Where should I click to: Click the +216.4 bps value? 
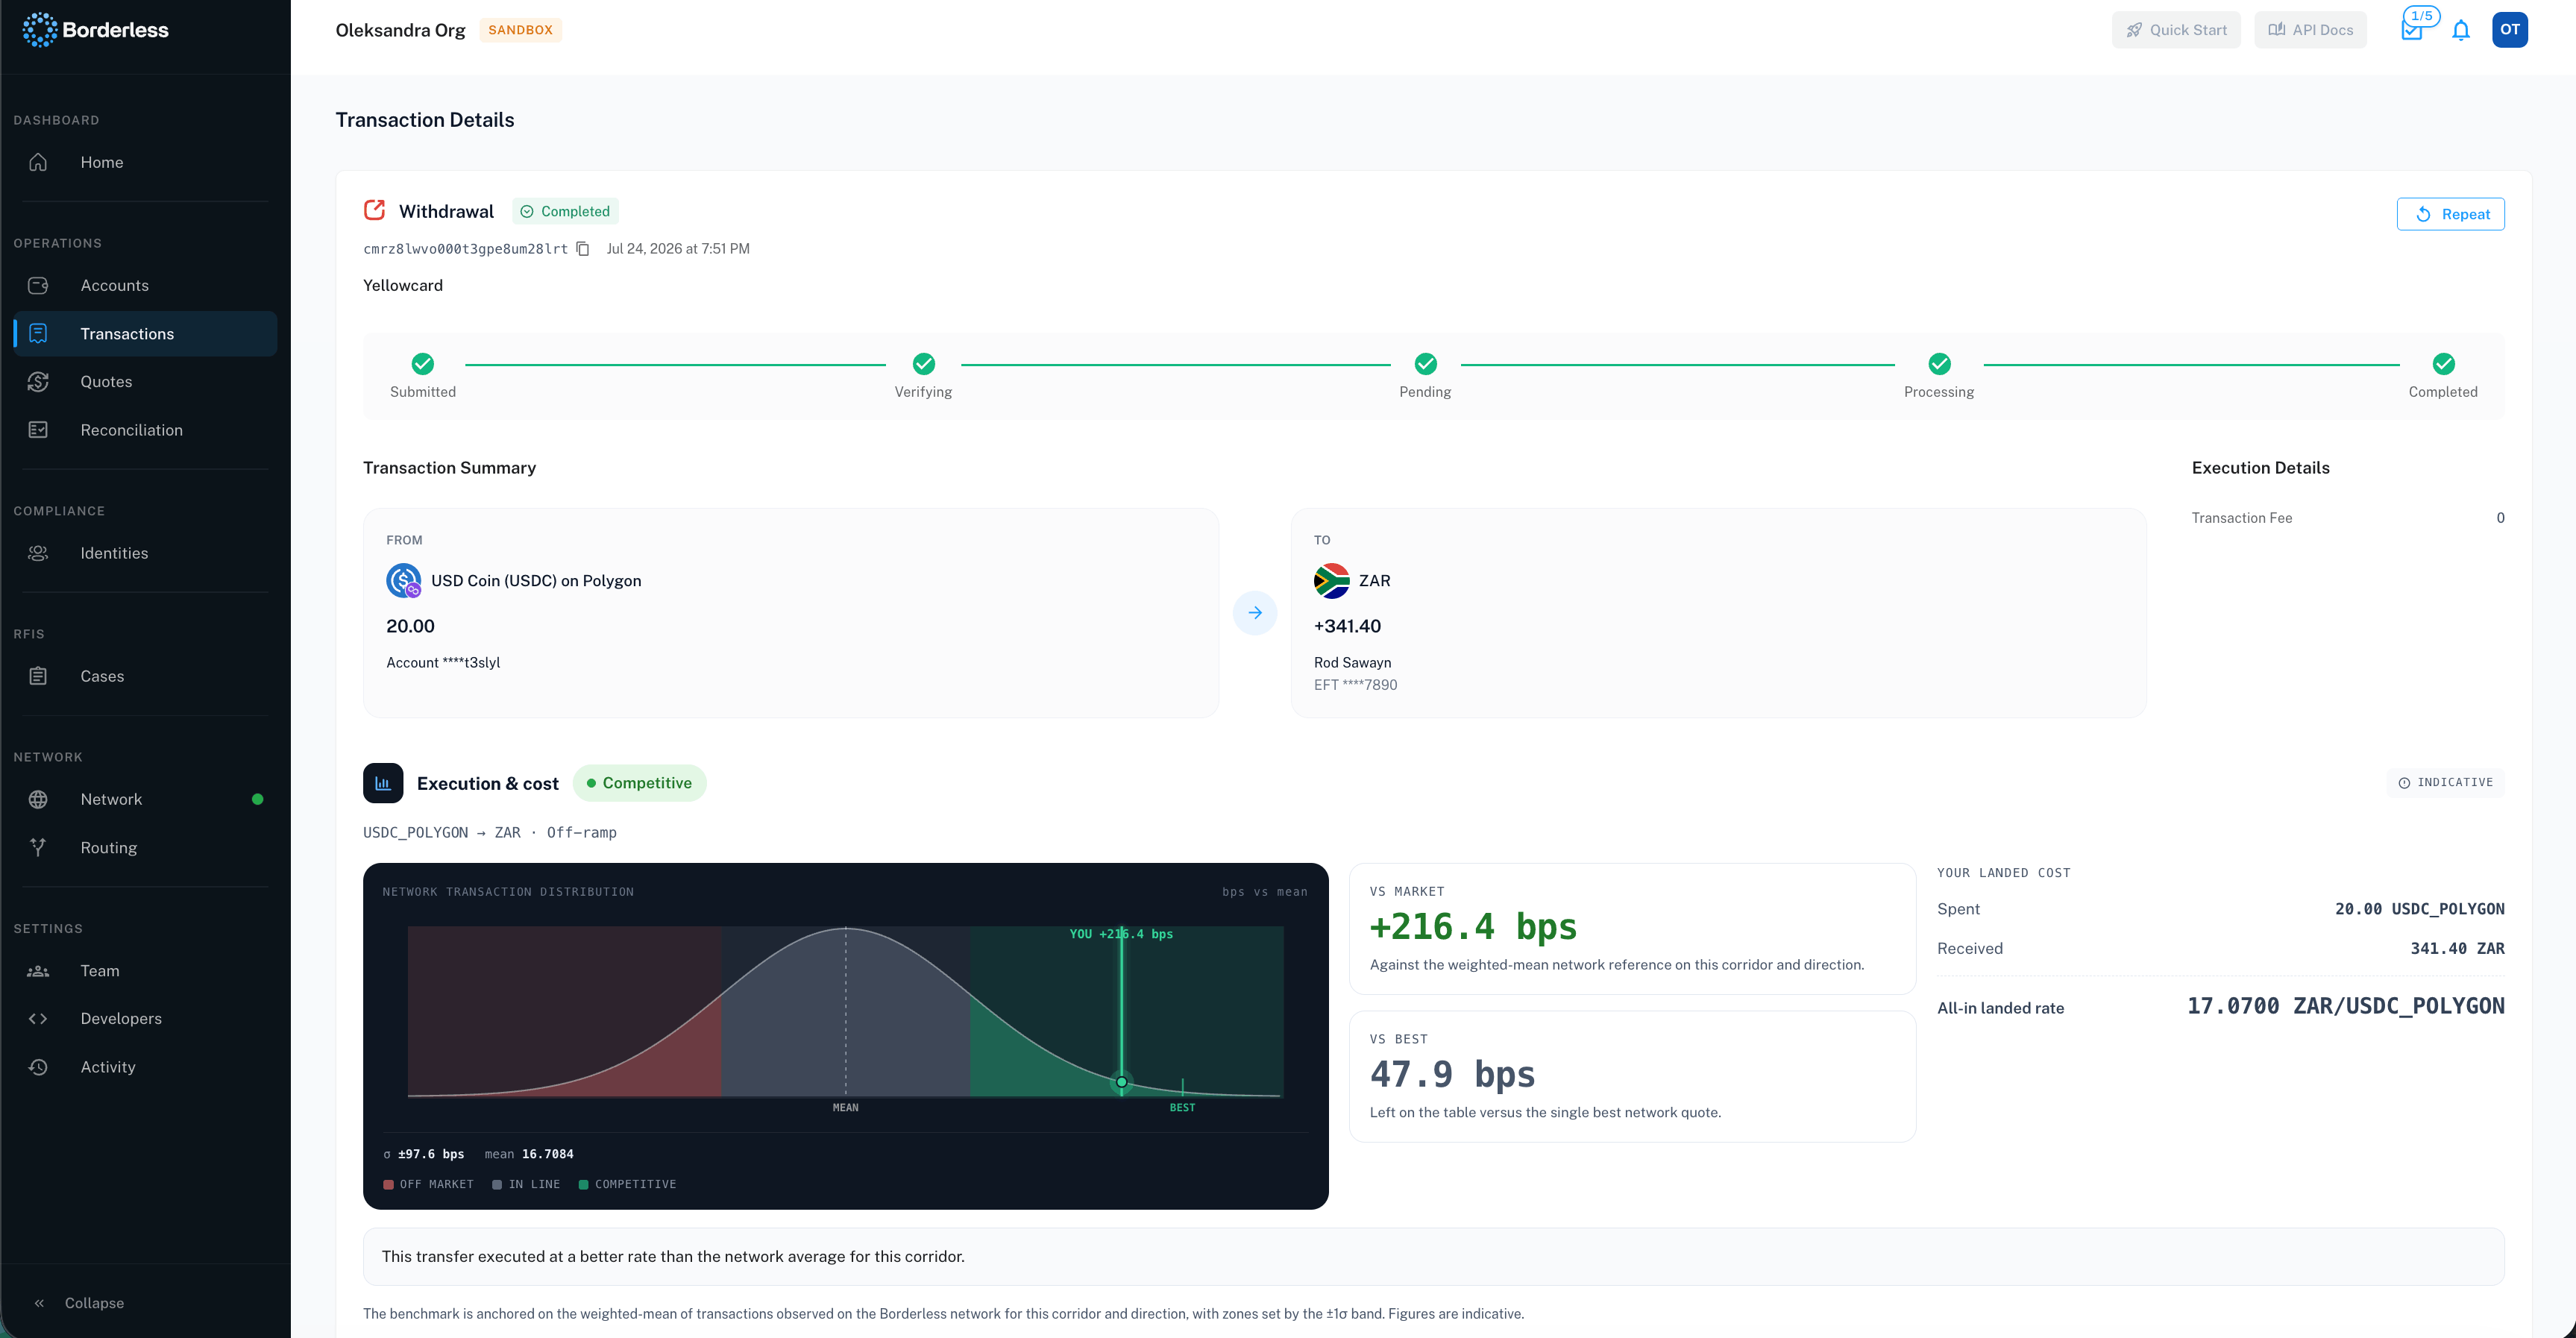tap(1473, 927)
